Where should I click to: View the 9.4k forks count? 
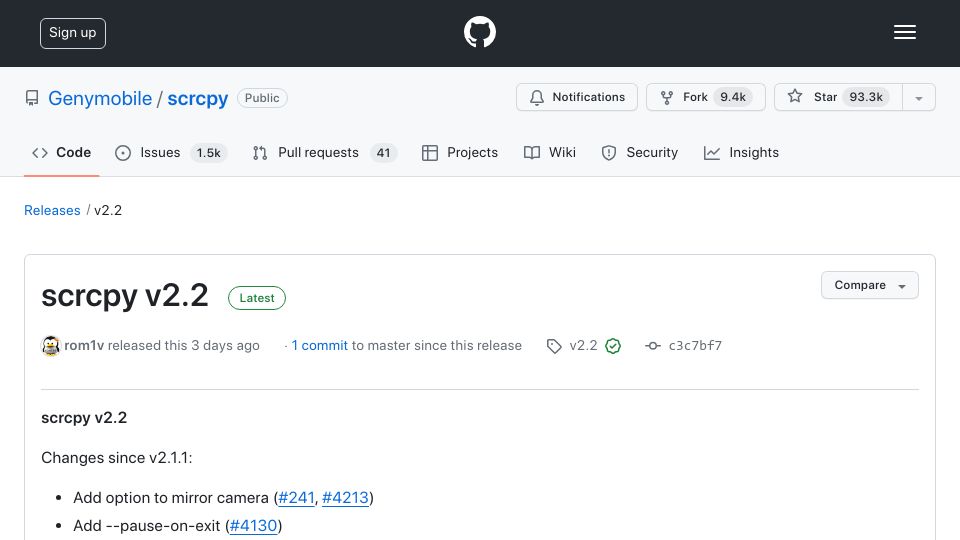coord(733,97)
